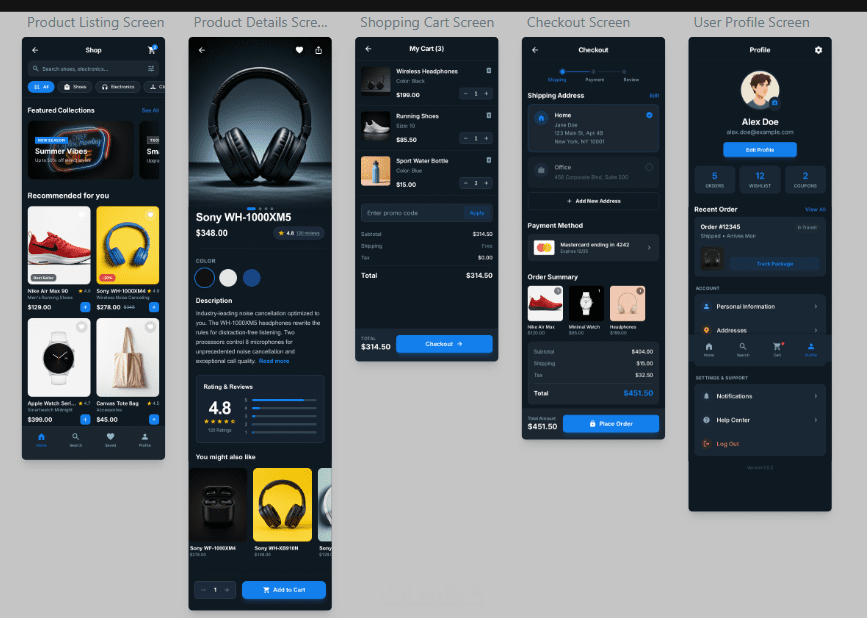The width and height of the screenshot is (867, 618).
Task: Open Help Center row
Action: (x=760, y=420)
